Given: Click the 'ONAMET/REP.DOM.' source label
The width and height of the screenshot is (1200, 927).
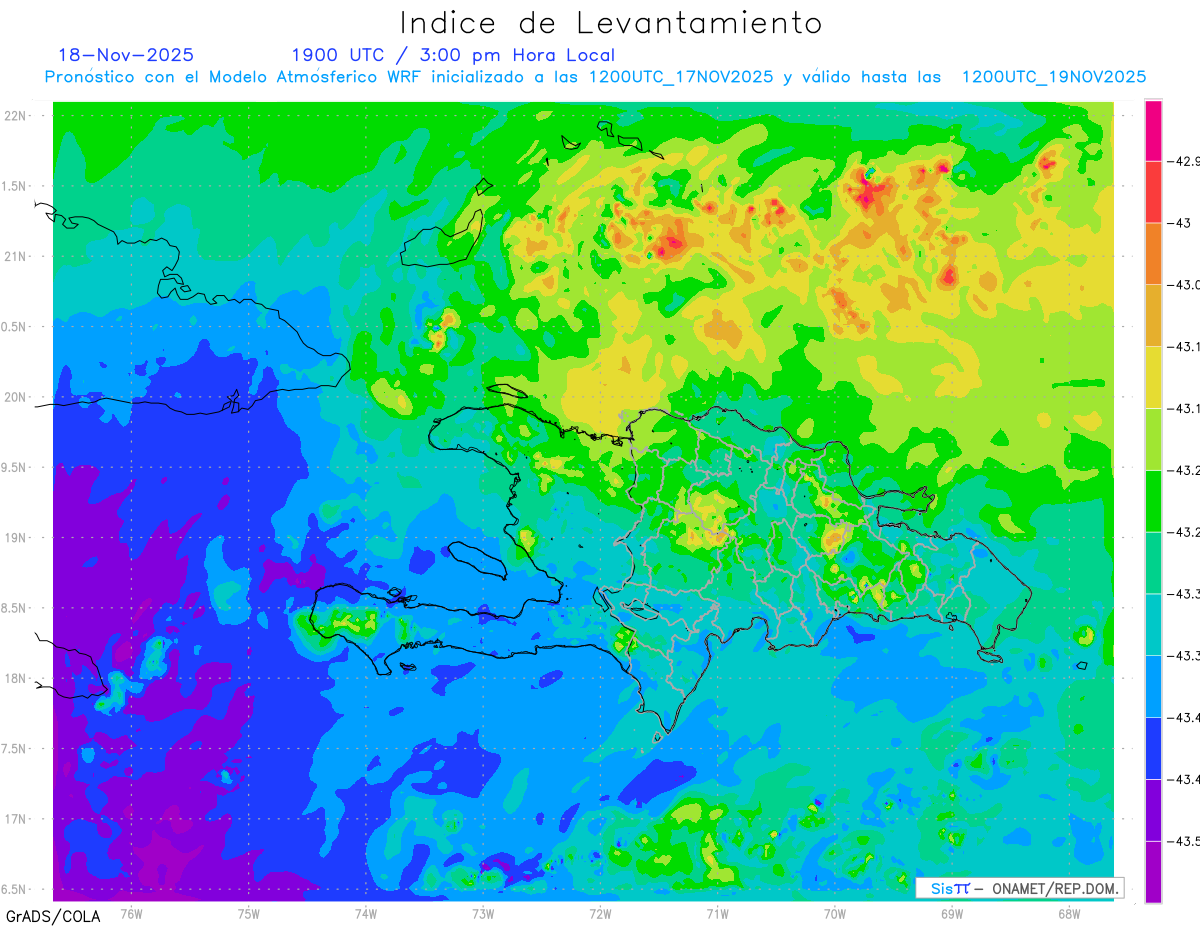Looking at the screenshot, I should click(x=1054, y=888).
